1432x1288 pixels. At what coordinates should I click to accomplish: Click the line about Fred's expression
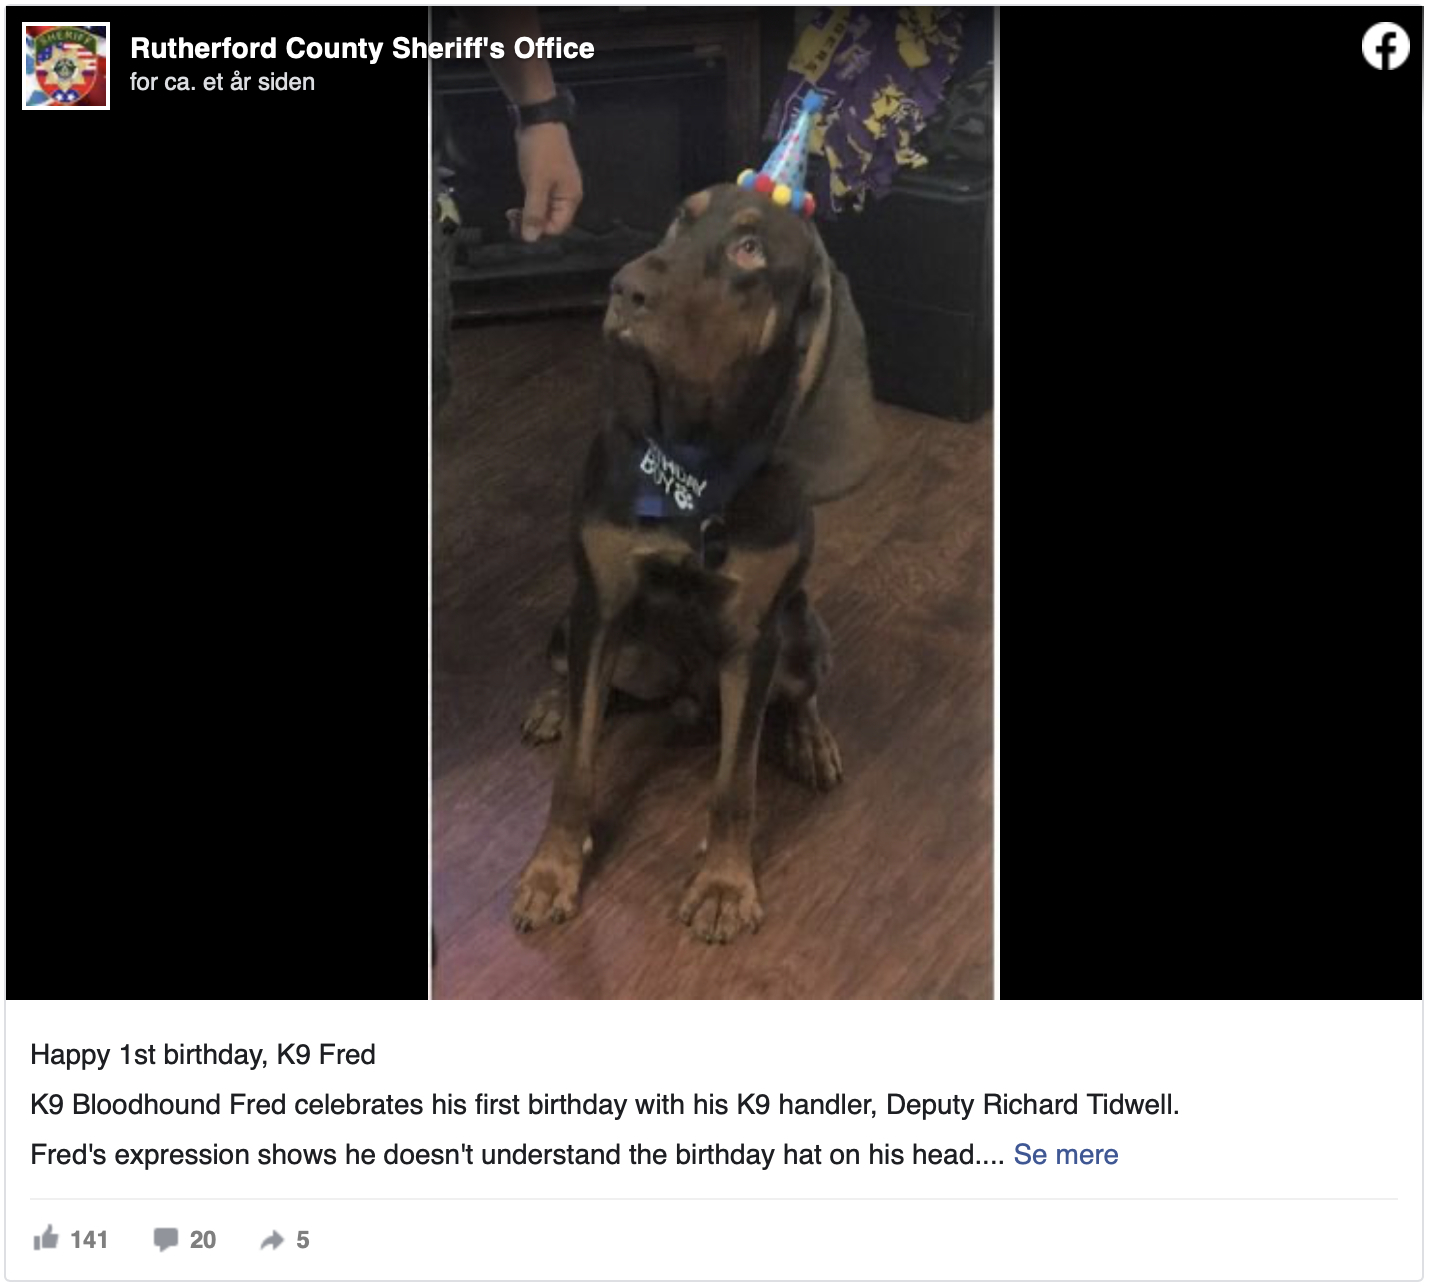517,1154
